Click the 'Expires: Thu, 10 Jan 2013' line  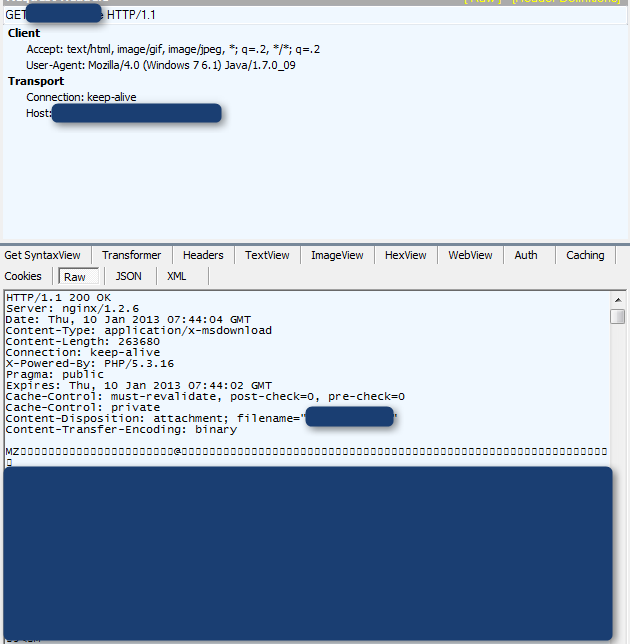tap(138, 386)
